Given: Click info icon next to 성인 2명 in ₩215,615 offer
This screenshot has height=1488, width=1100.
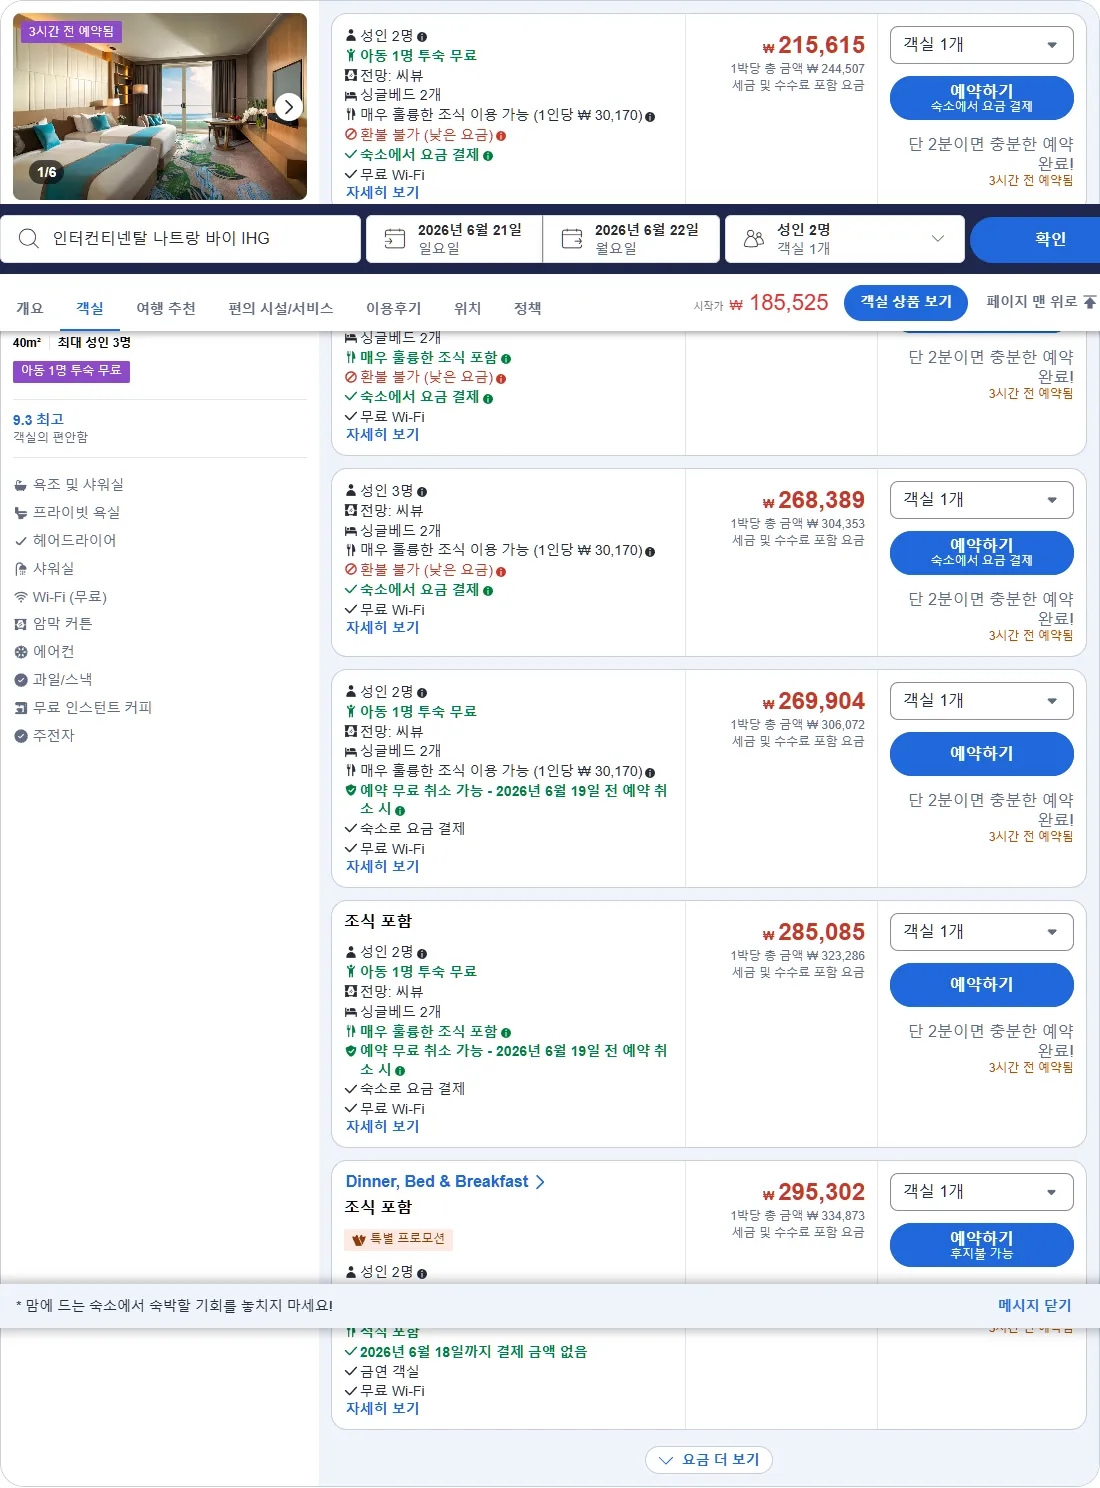Looking at the screenshot, I should (x=422, y=37).
